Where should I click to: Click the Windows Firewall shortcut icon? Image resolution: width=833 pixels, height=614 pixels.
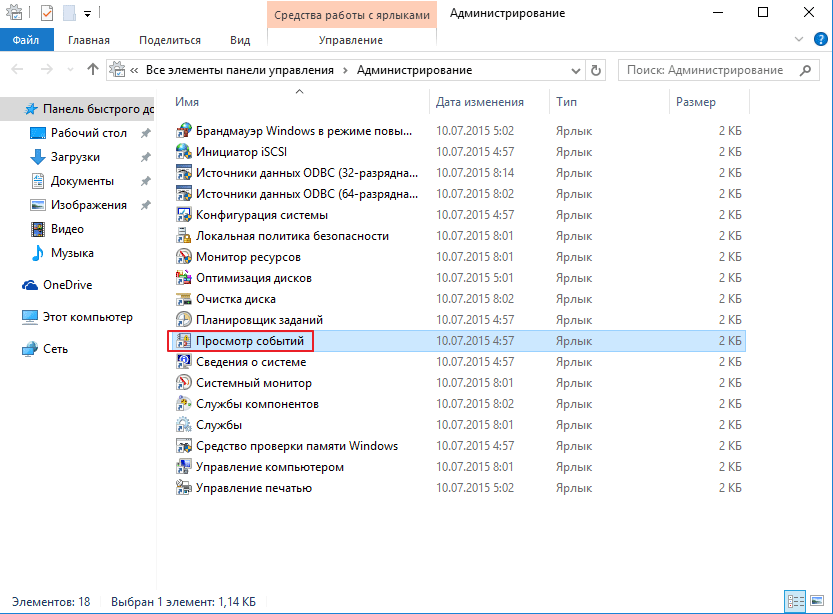pyautogui.click(x=183, y=131)
